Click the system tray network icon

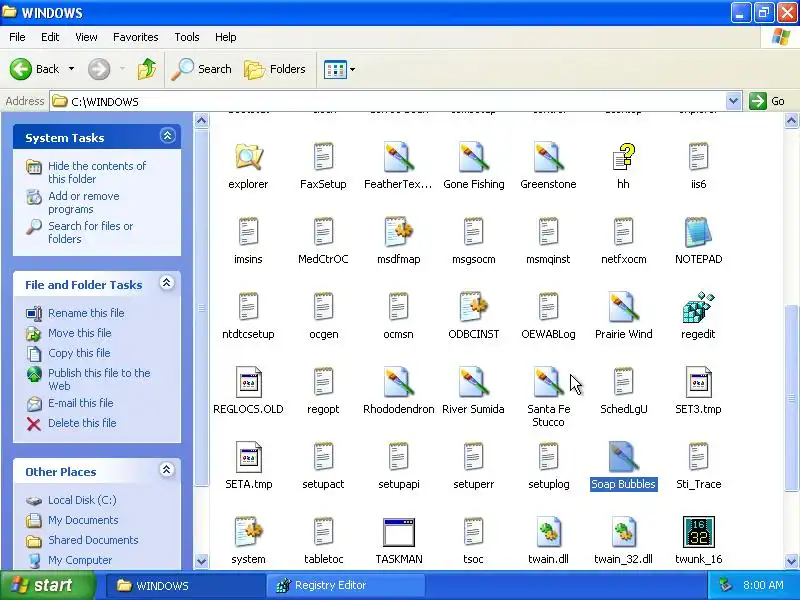click(725, 585)
